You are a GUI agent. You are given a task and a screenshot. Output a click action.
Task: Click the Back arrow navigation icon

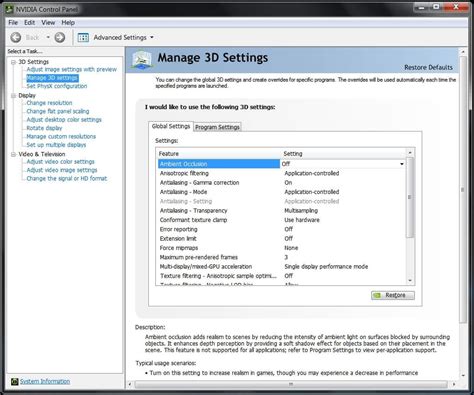click(16, 37)
